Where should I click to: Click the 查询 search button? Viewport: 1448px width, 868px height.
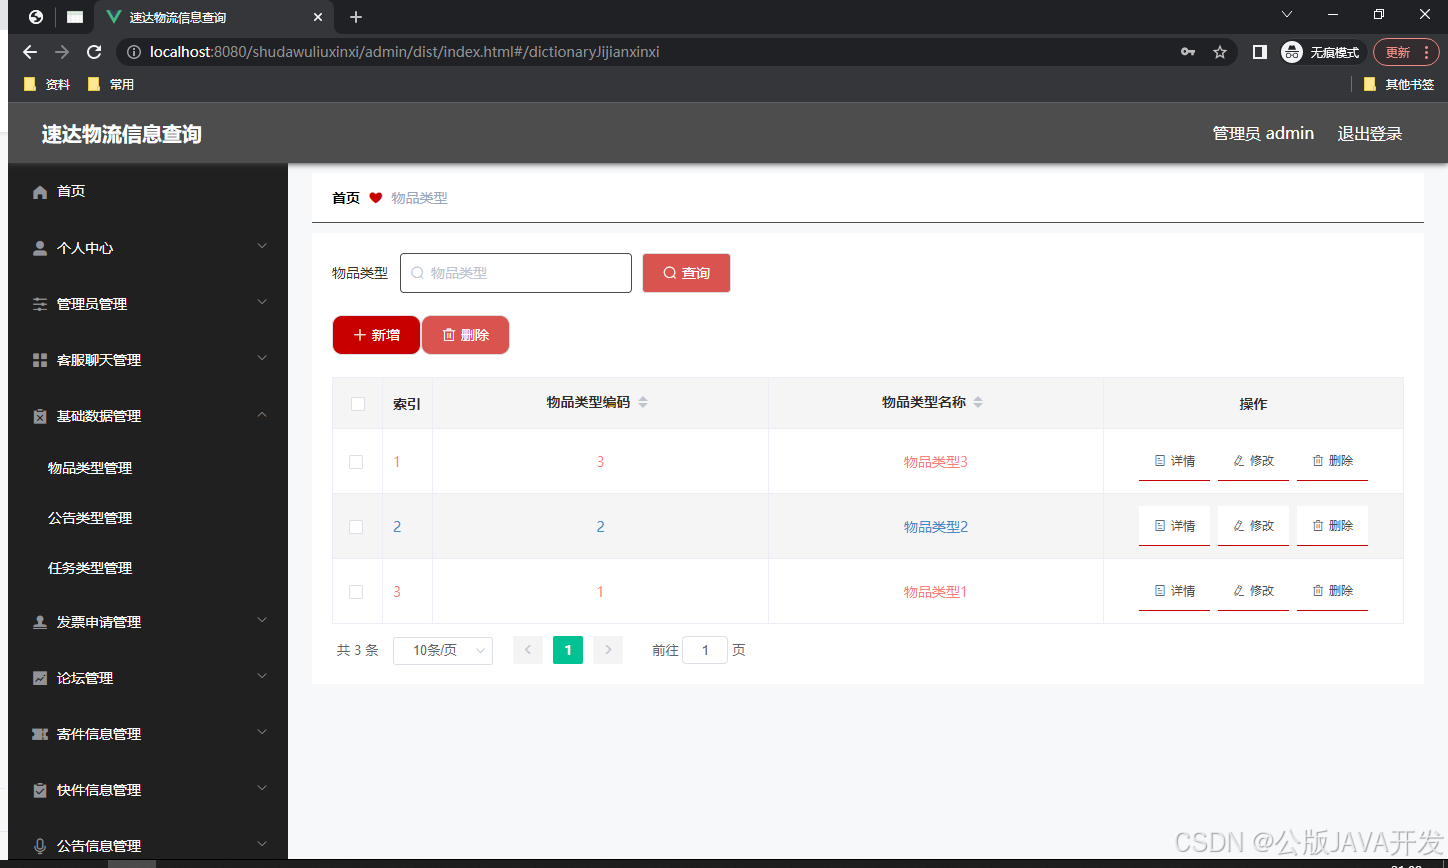tap(686, 273)
